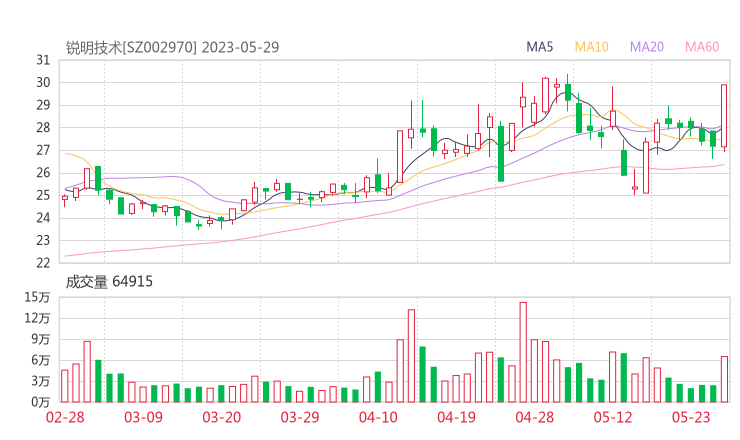
Task: Click the 3万 volume axis label
Action: pos(41,381)
